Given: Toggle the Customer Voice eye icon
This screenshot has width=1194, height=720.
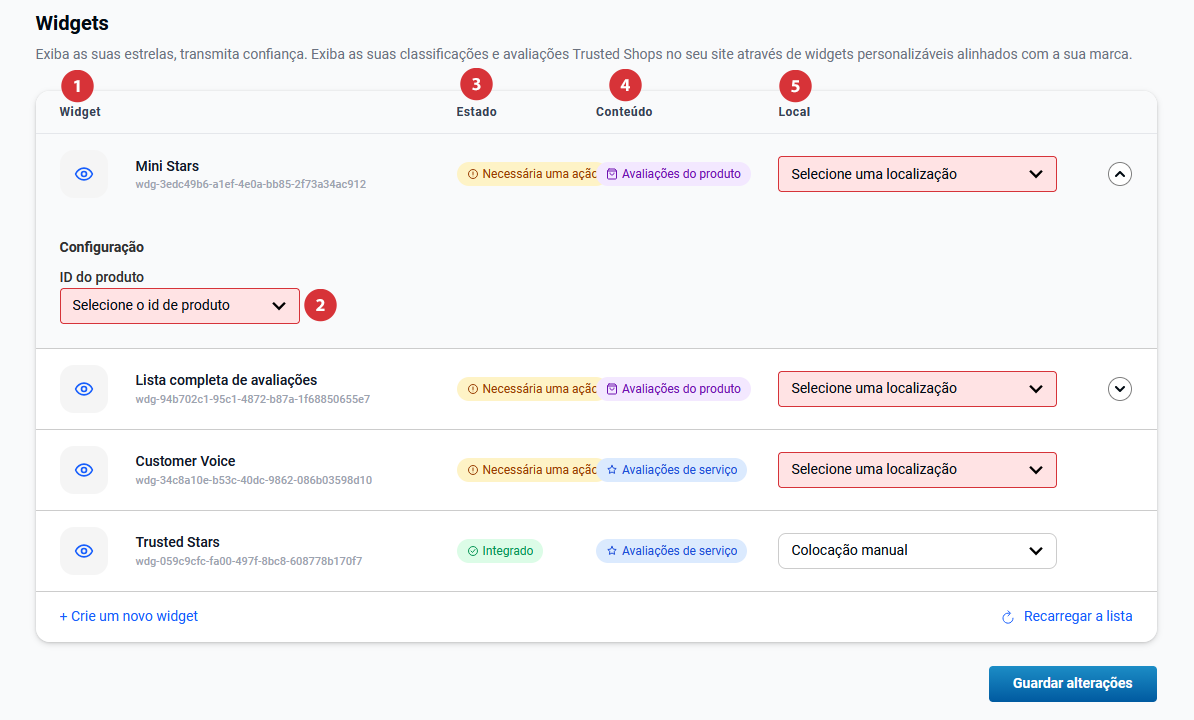Looking at the screenshot, I should tap(84, 470).
